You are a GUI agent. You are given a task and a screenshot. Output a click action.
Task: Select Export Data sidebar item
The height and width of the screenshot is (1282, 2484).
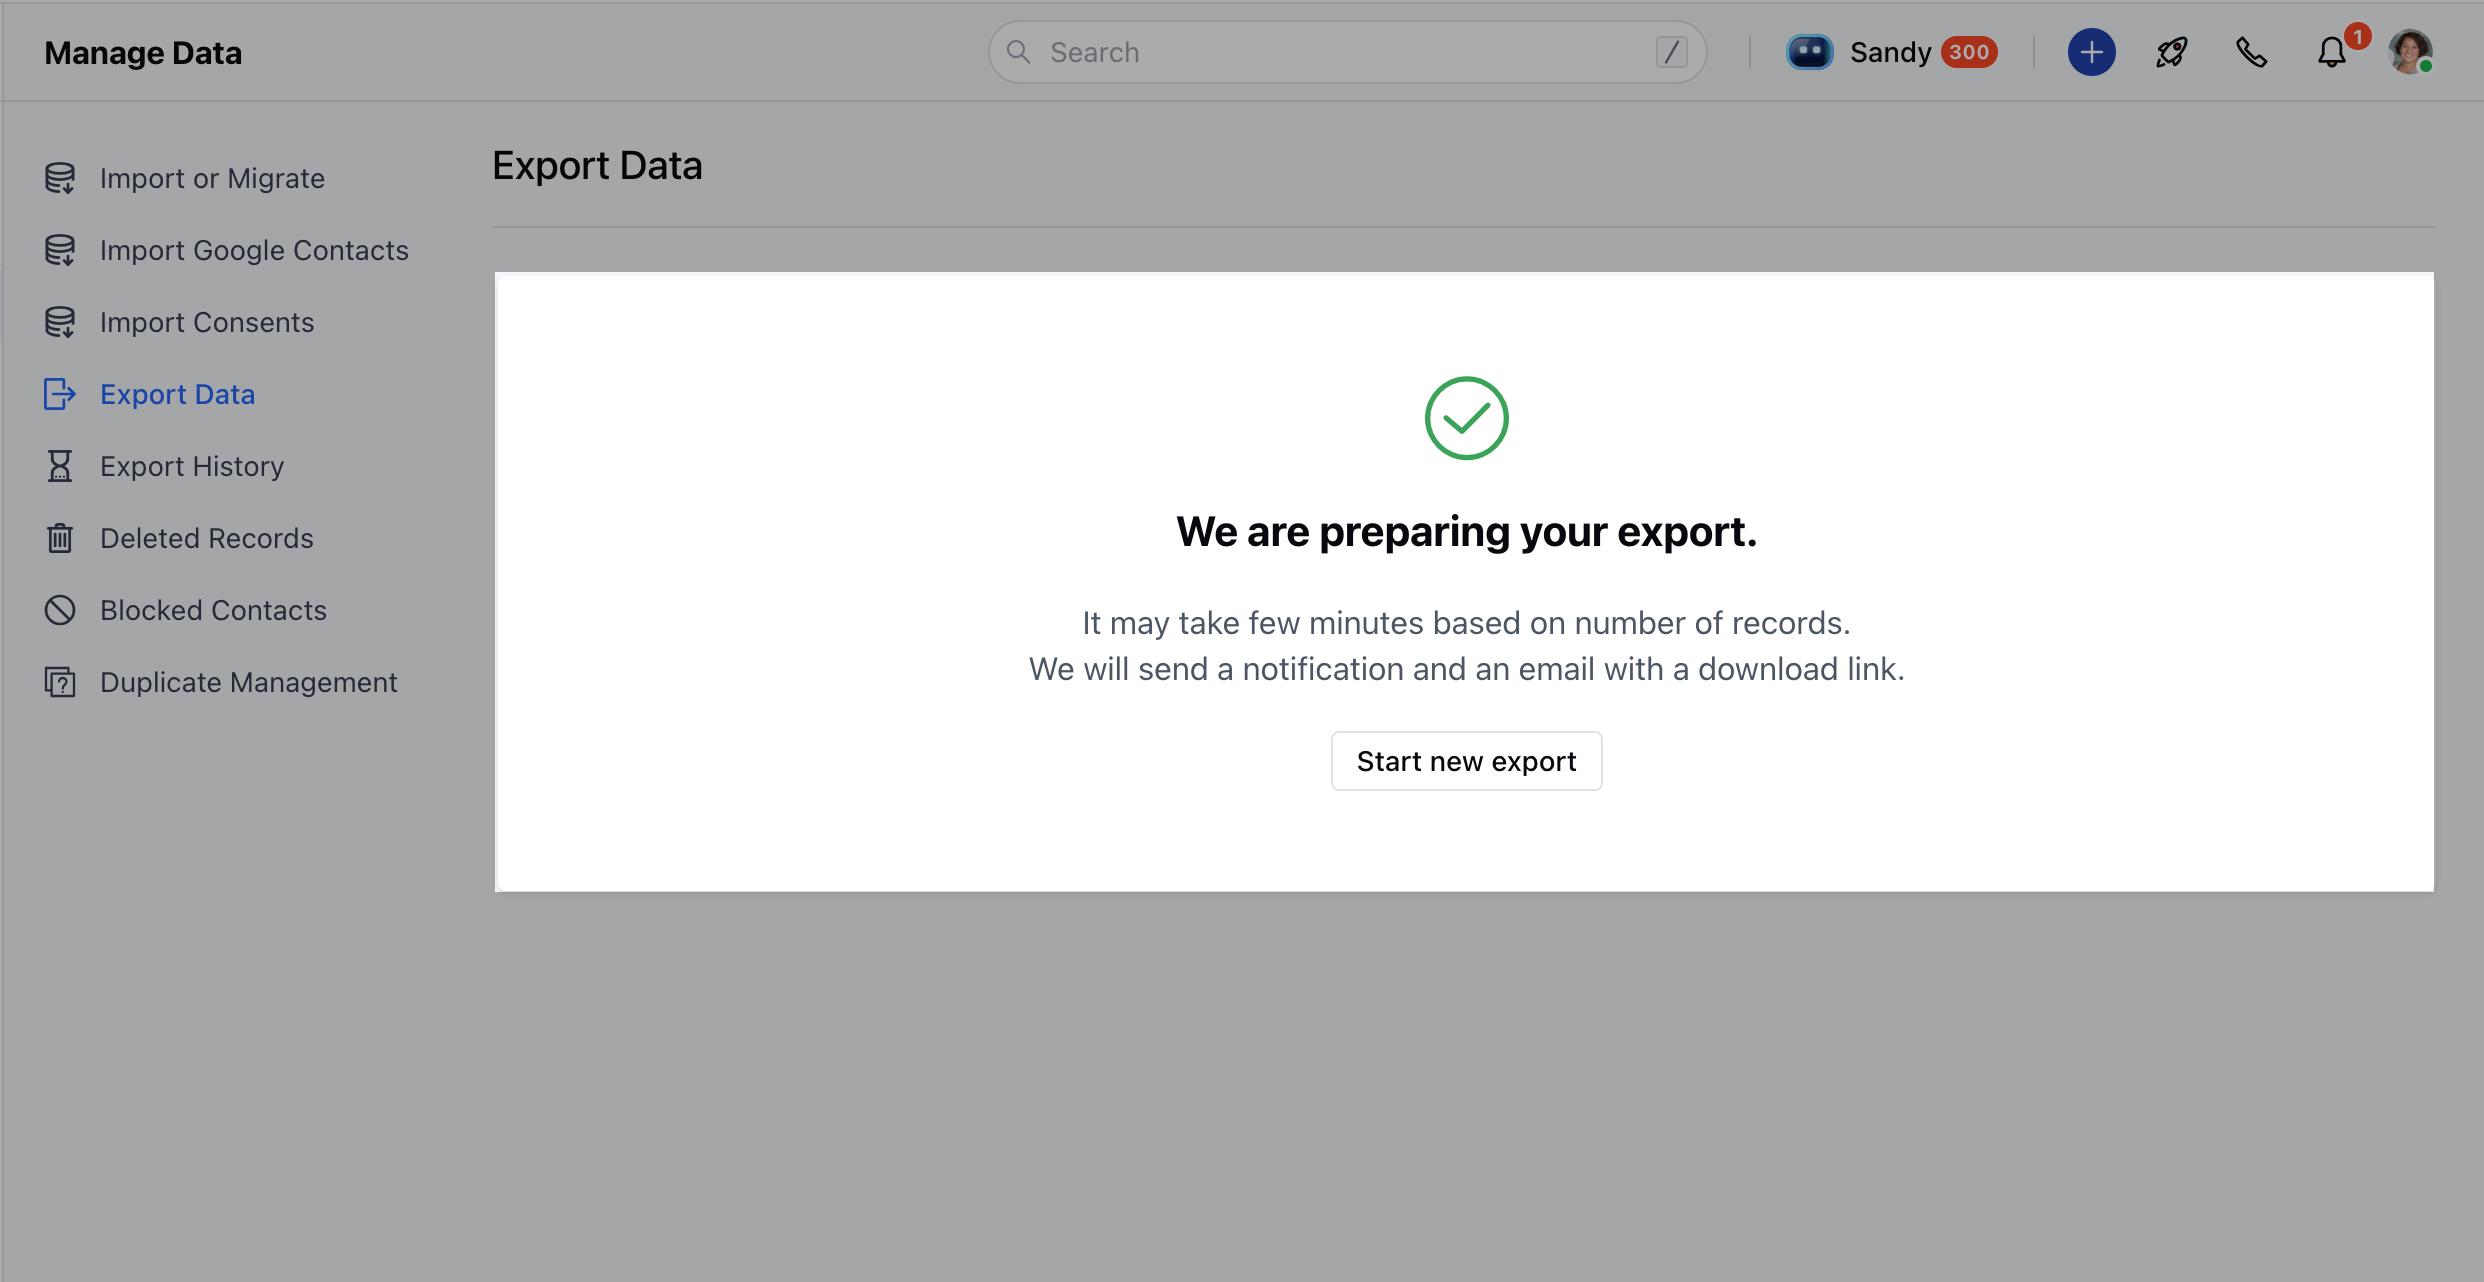point(177,394)
